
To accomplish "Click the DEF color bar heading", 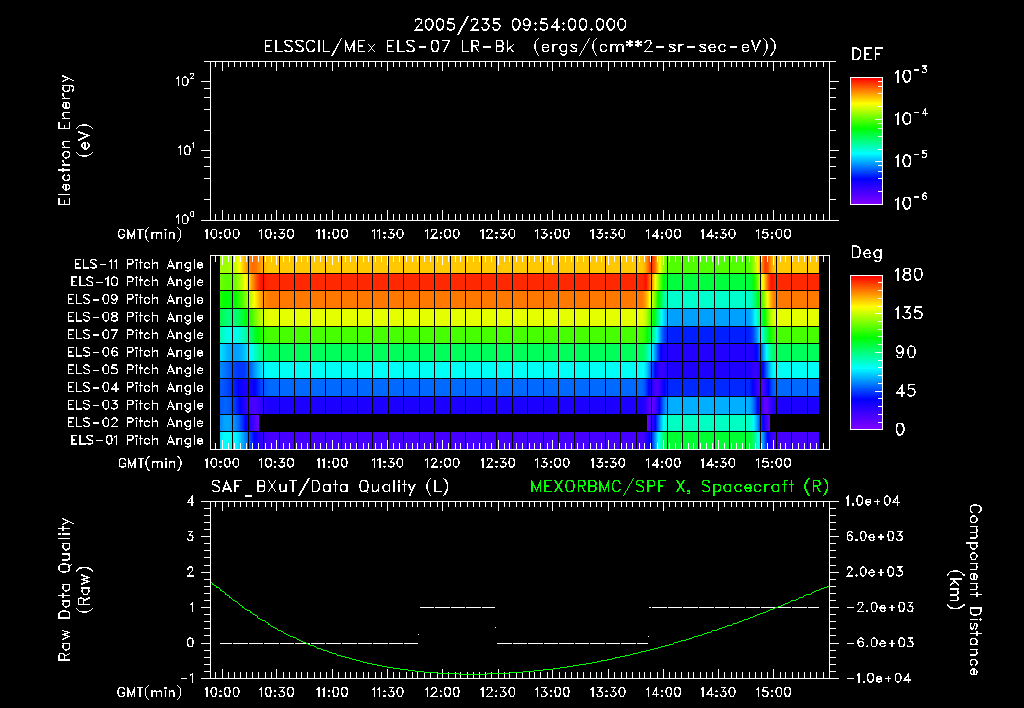I will click(866, 54).
